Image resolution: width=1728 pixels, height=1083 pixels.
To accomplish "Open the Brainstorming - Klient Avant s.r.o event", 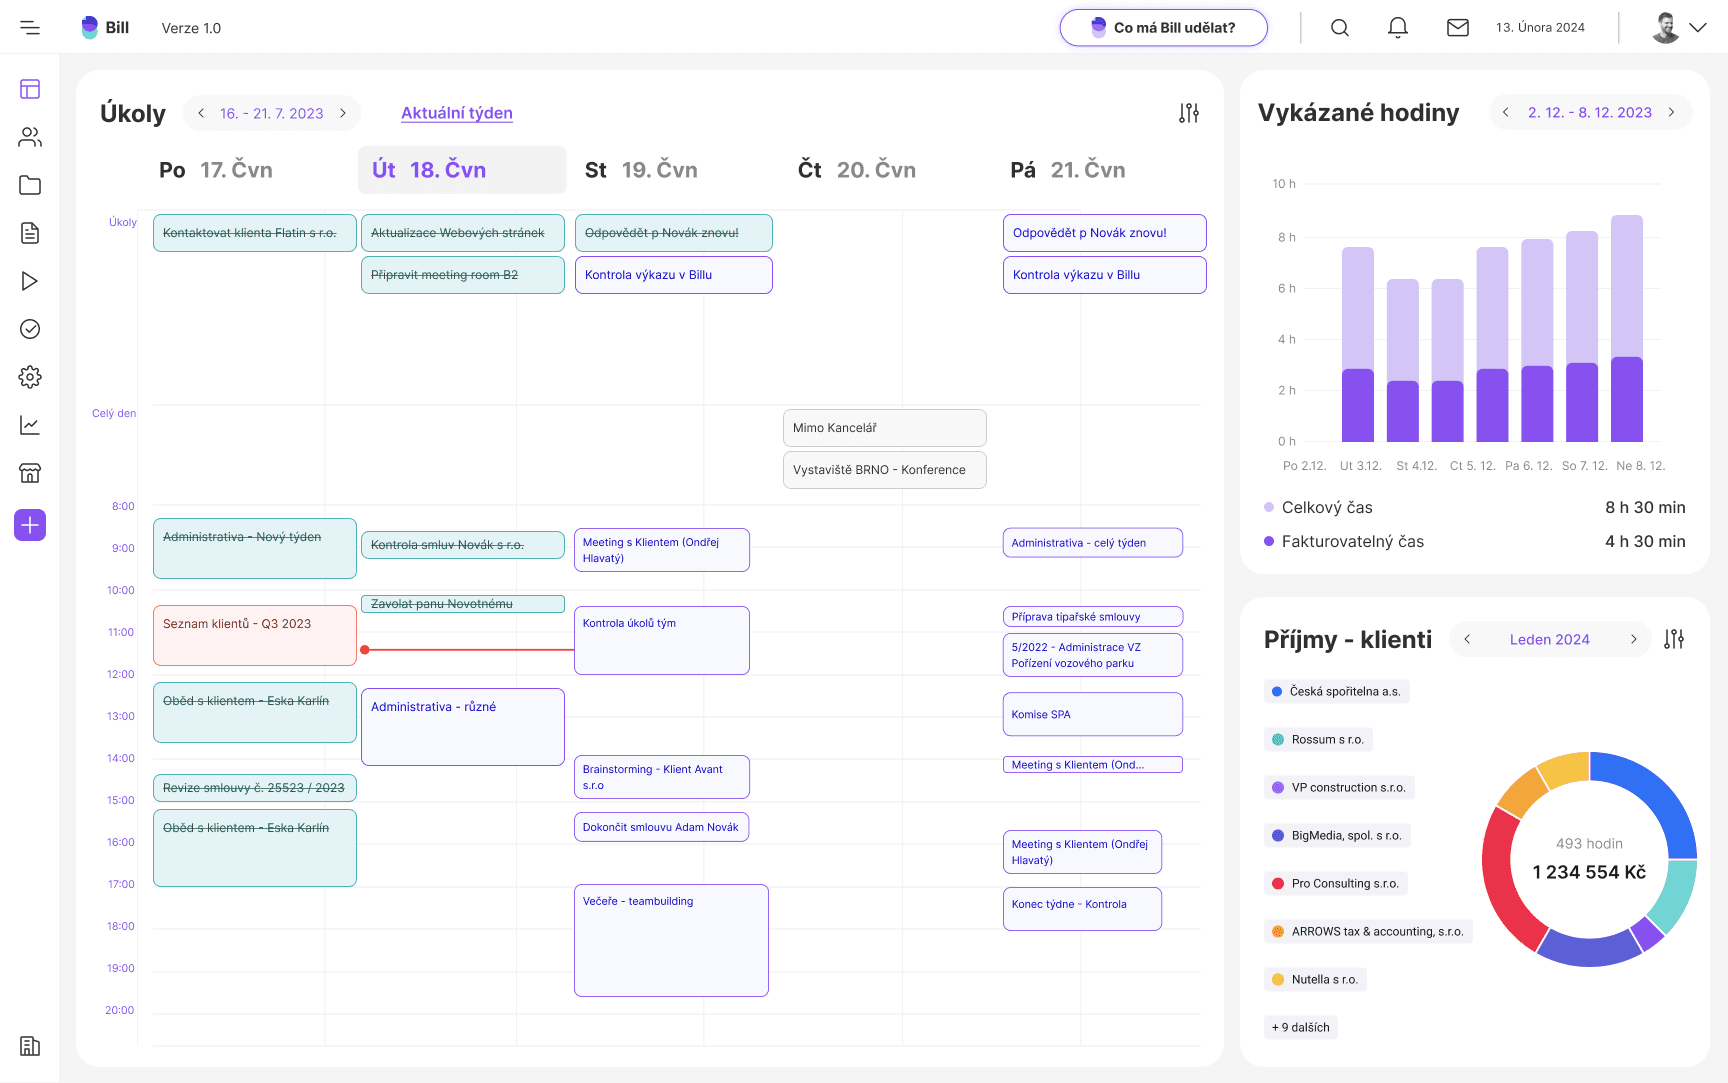I will pyautogui.click(x=661, y=777).
